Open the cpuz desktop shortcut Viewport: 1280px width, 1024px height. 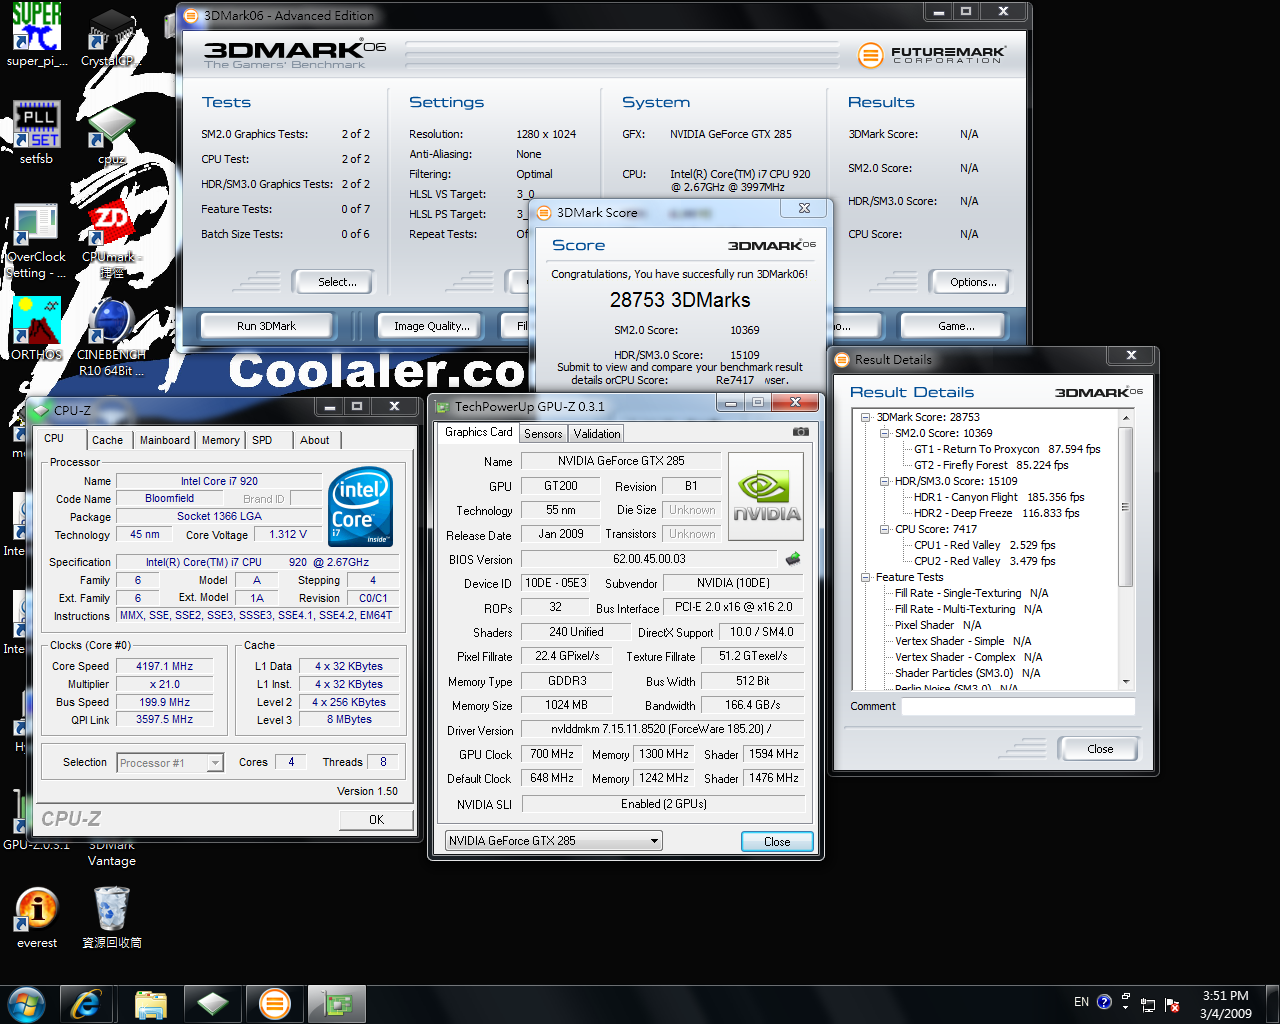point(111,133)
